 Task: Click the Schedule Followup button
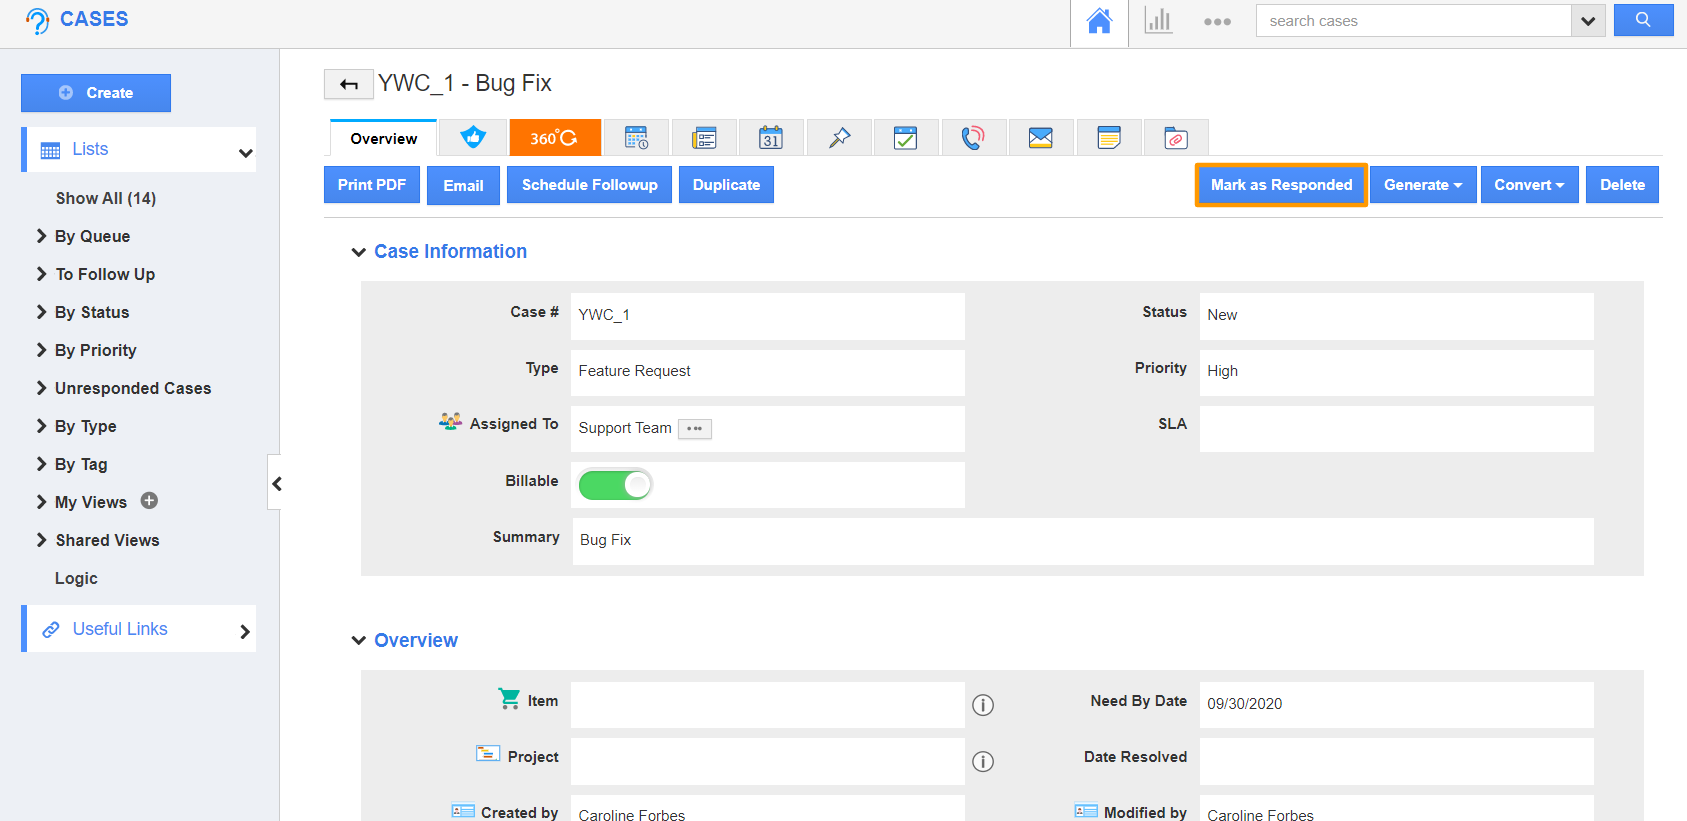[x=589, y=185]
